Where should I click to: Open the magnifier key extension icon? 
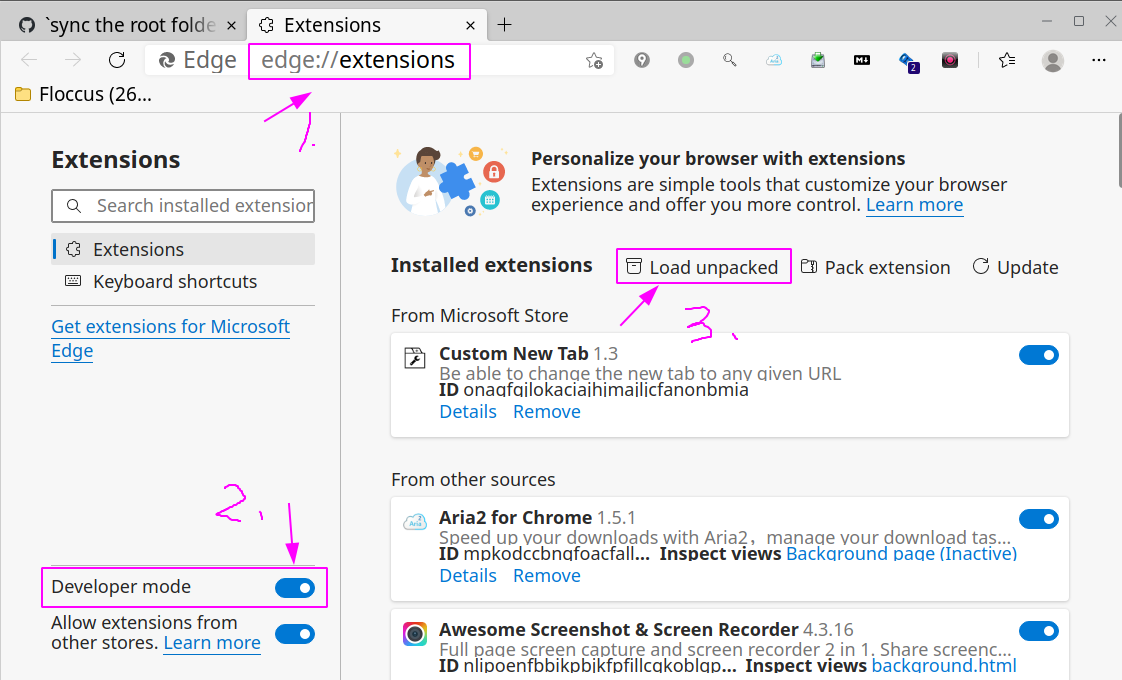tap(730, 60)
